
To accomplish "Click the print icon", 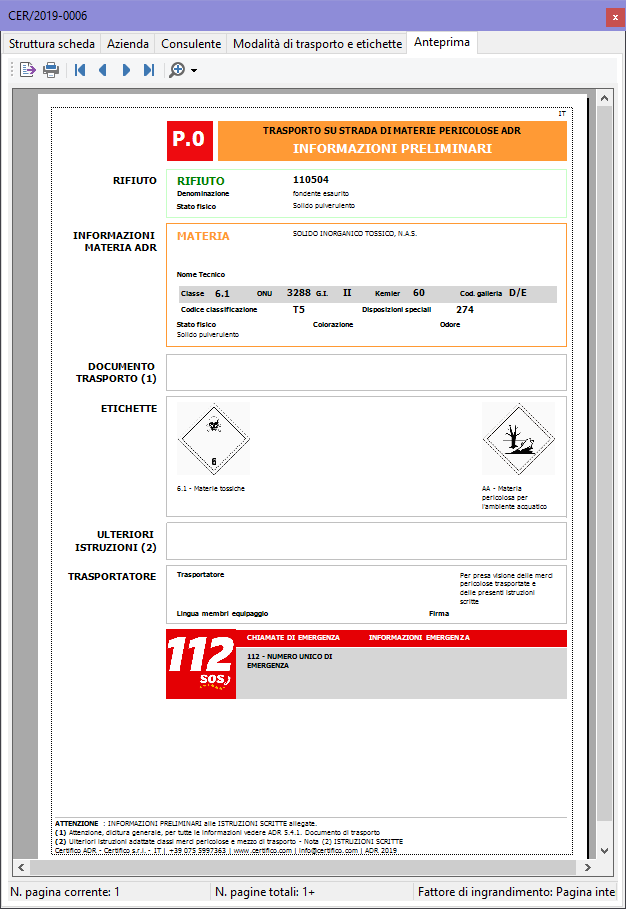I will (51, 70).
